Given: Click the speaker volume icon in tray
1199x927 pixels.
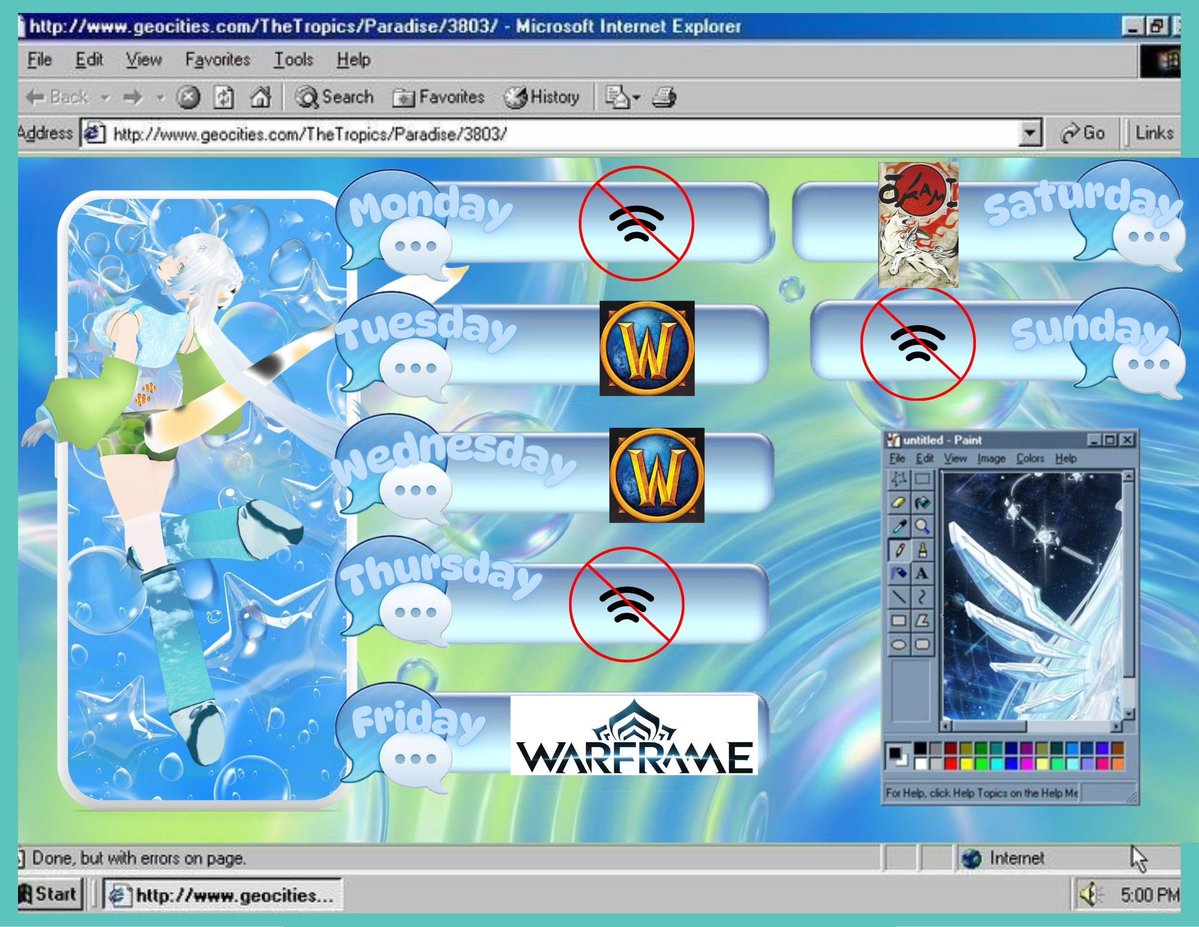Looking at the screenshot, I should click(1090, 893).
